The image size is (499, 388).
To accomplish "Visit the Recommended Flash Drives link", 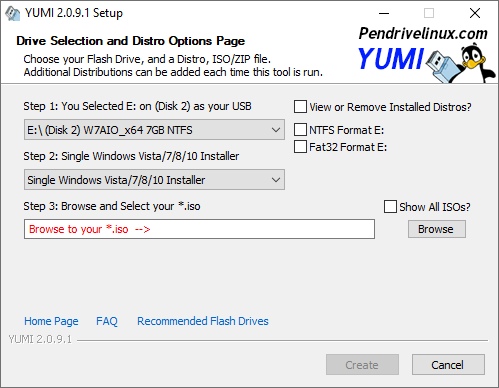I will pos(203,321).
